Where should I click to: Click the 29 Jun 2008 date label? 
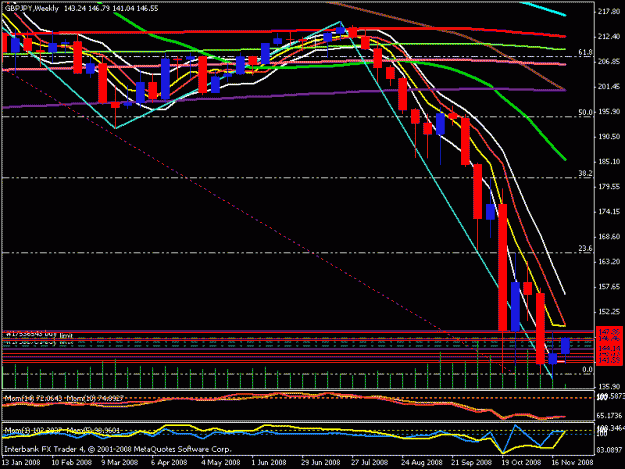click(x=320, y=462)
